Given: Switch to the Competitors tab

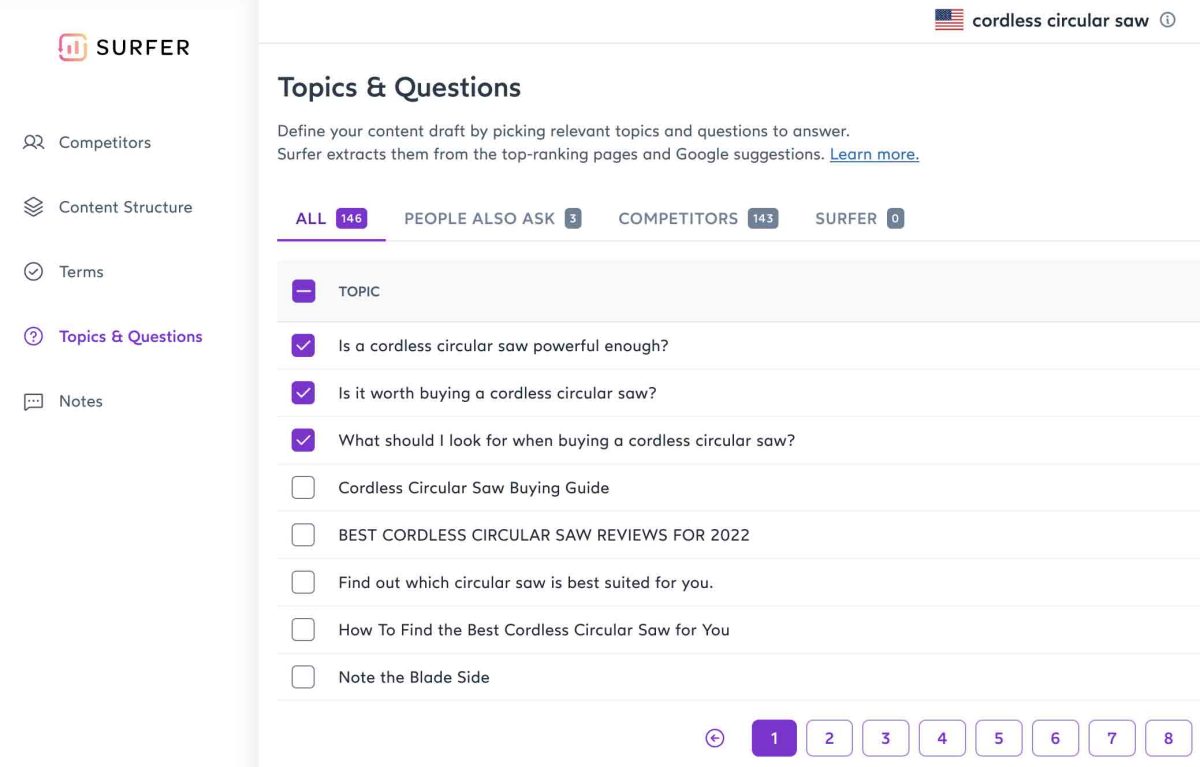Looking at the screenshot, I should pyautogui.click(x=697, y=219).
